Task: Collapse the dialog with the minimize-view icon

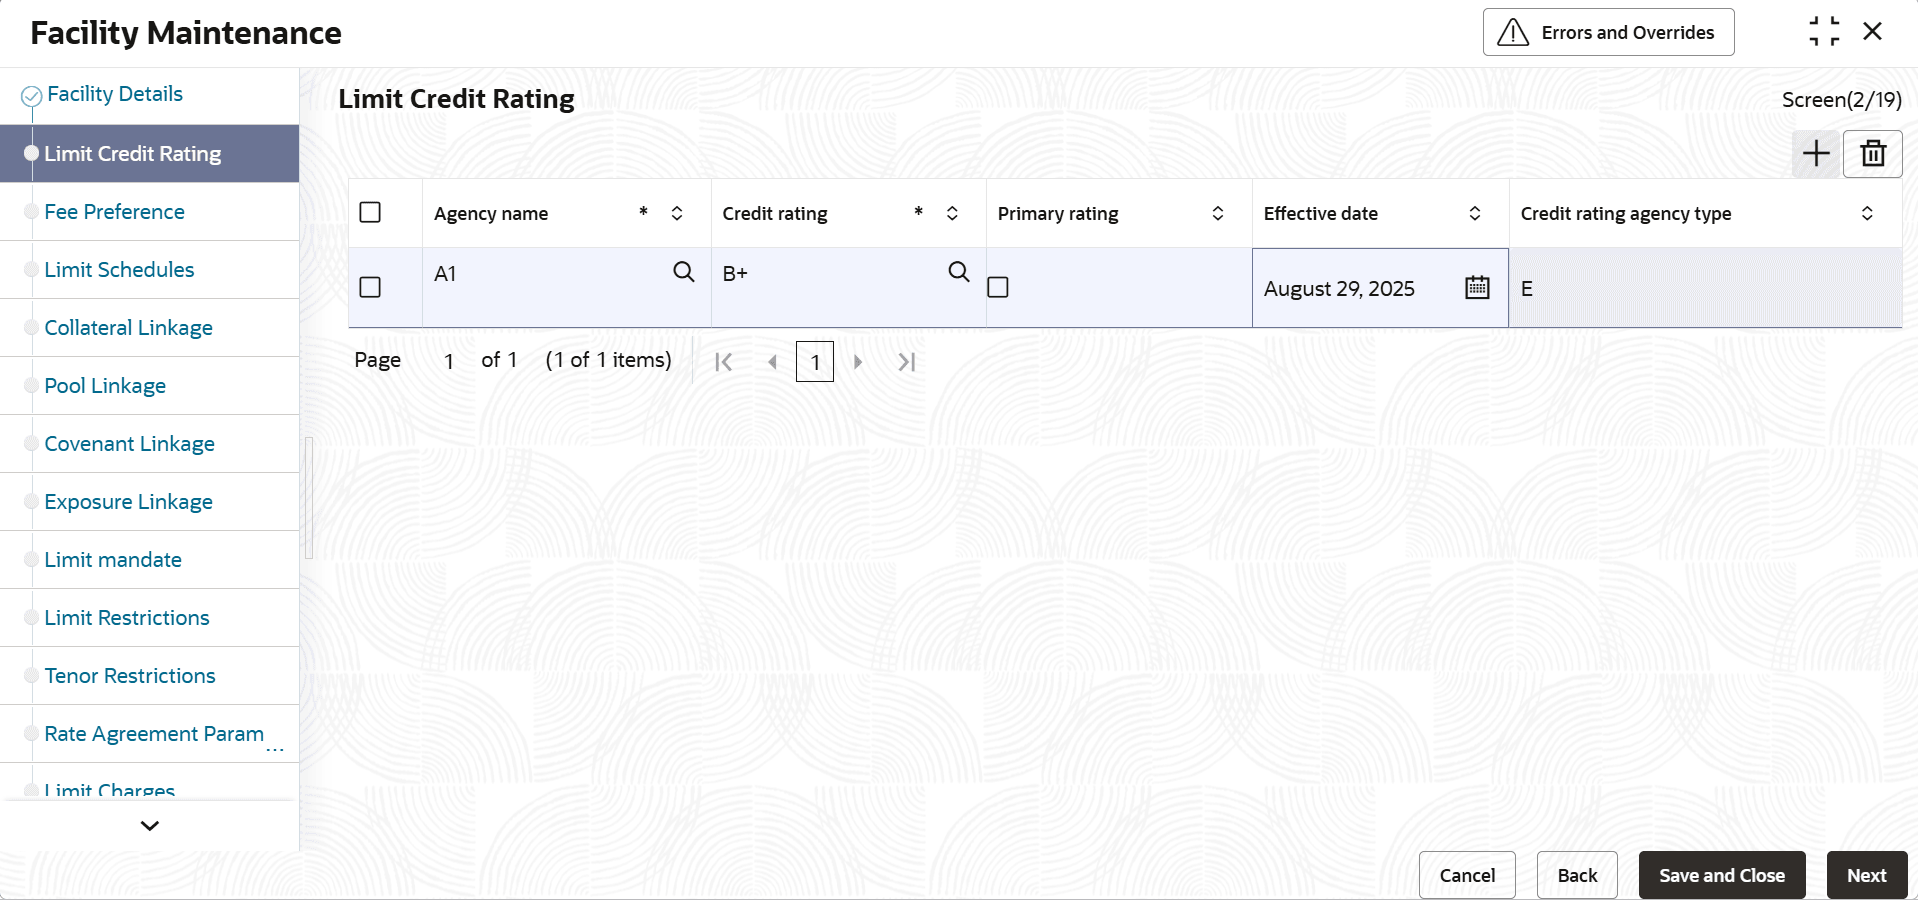Action: [x=1824, y=32]
